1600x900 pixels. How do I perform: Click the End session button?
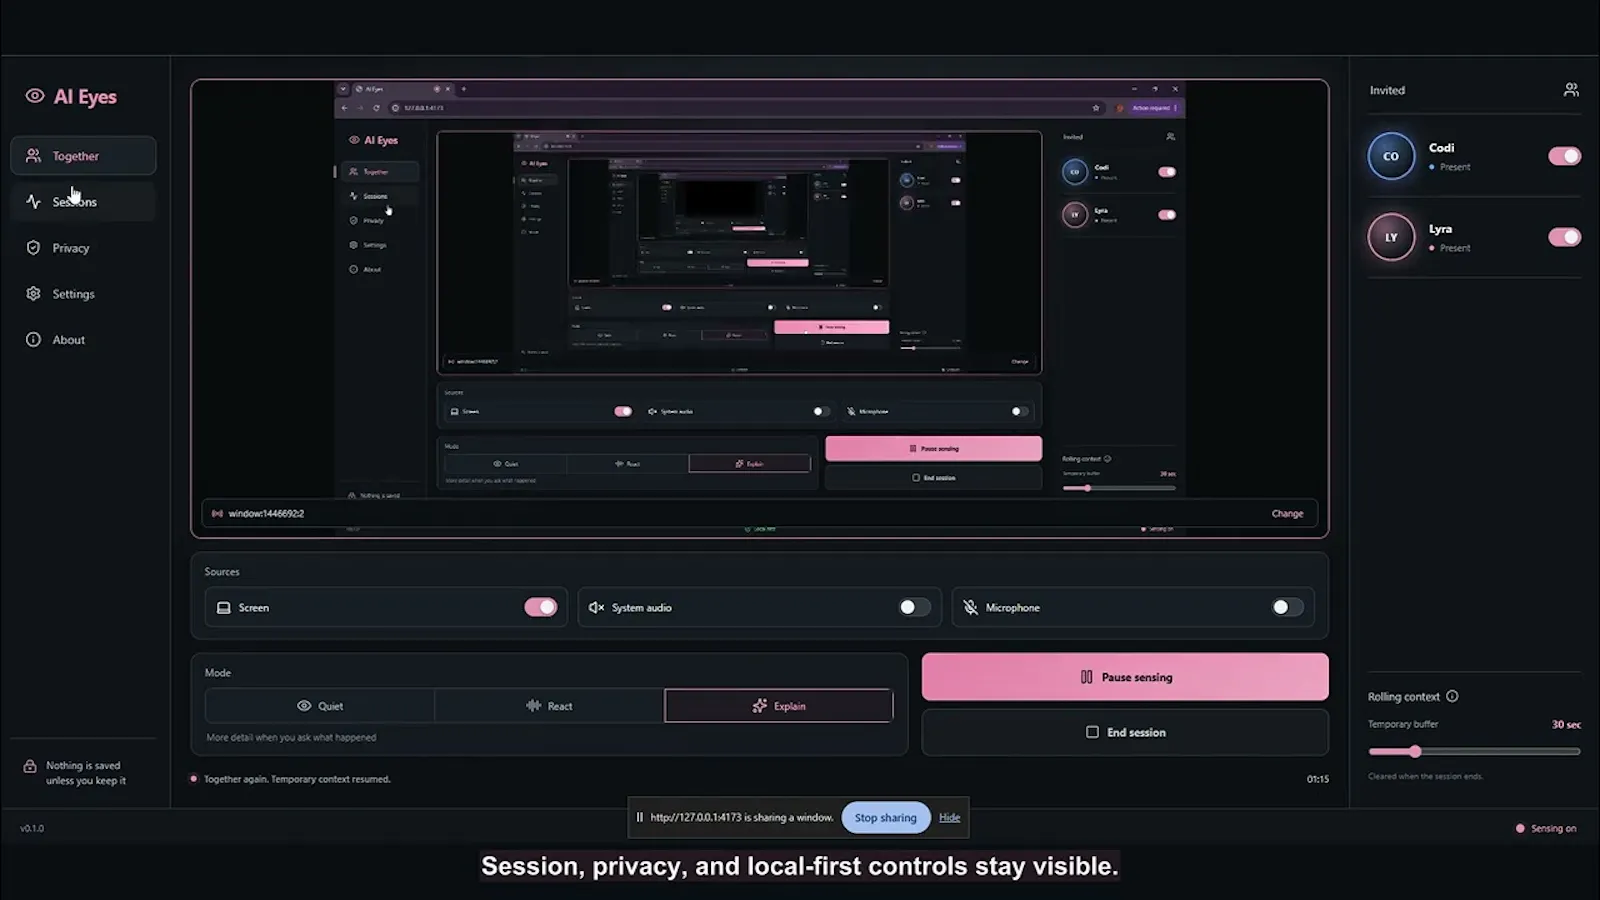click(1125, 732)
